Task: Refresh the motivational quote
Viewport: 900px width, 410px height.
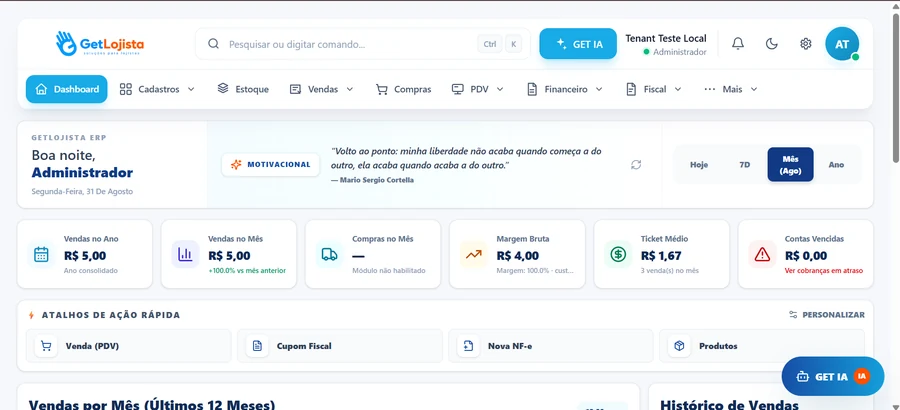Action: pyautogui.click(x=636, y=165)
